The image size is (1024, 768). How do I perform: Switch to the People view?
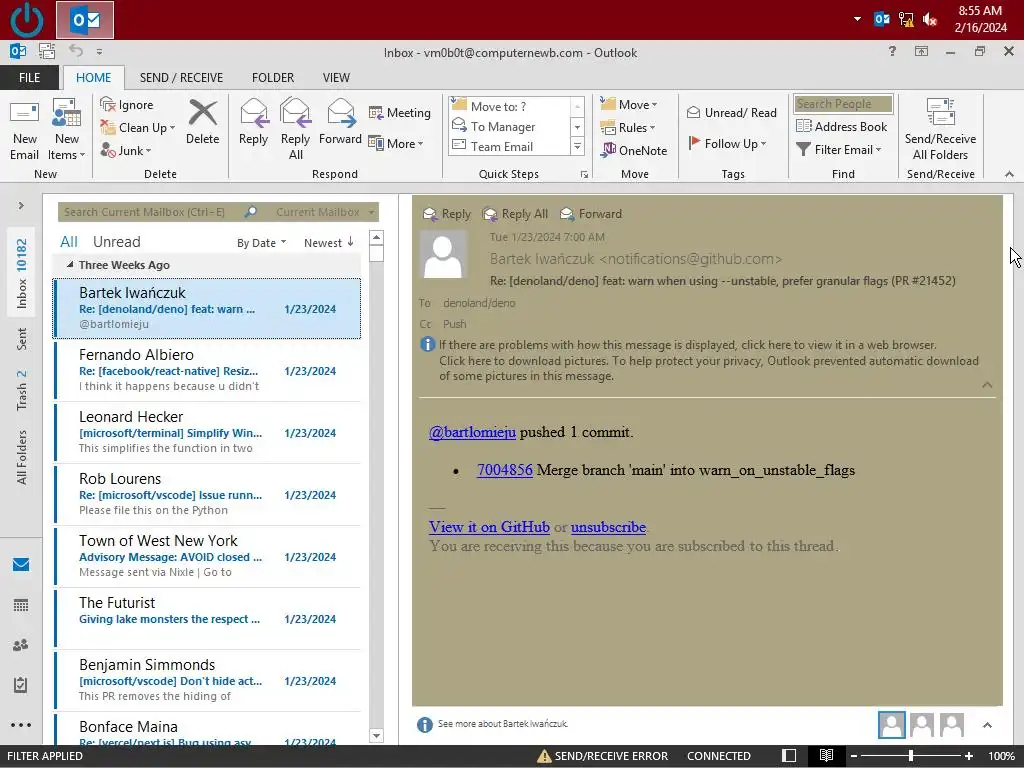(x=21, y=645)
